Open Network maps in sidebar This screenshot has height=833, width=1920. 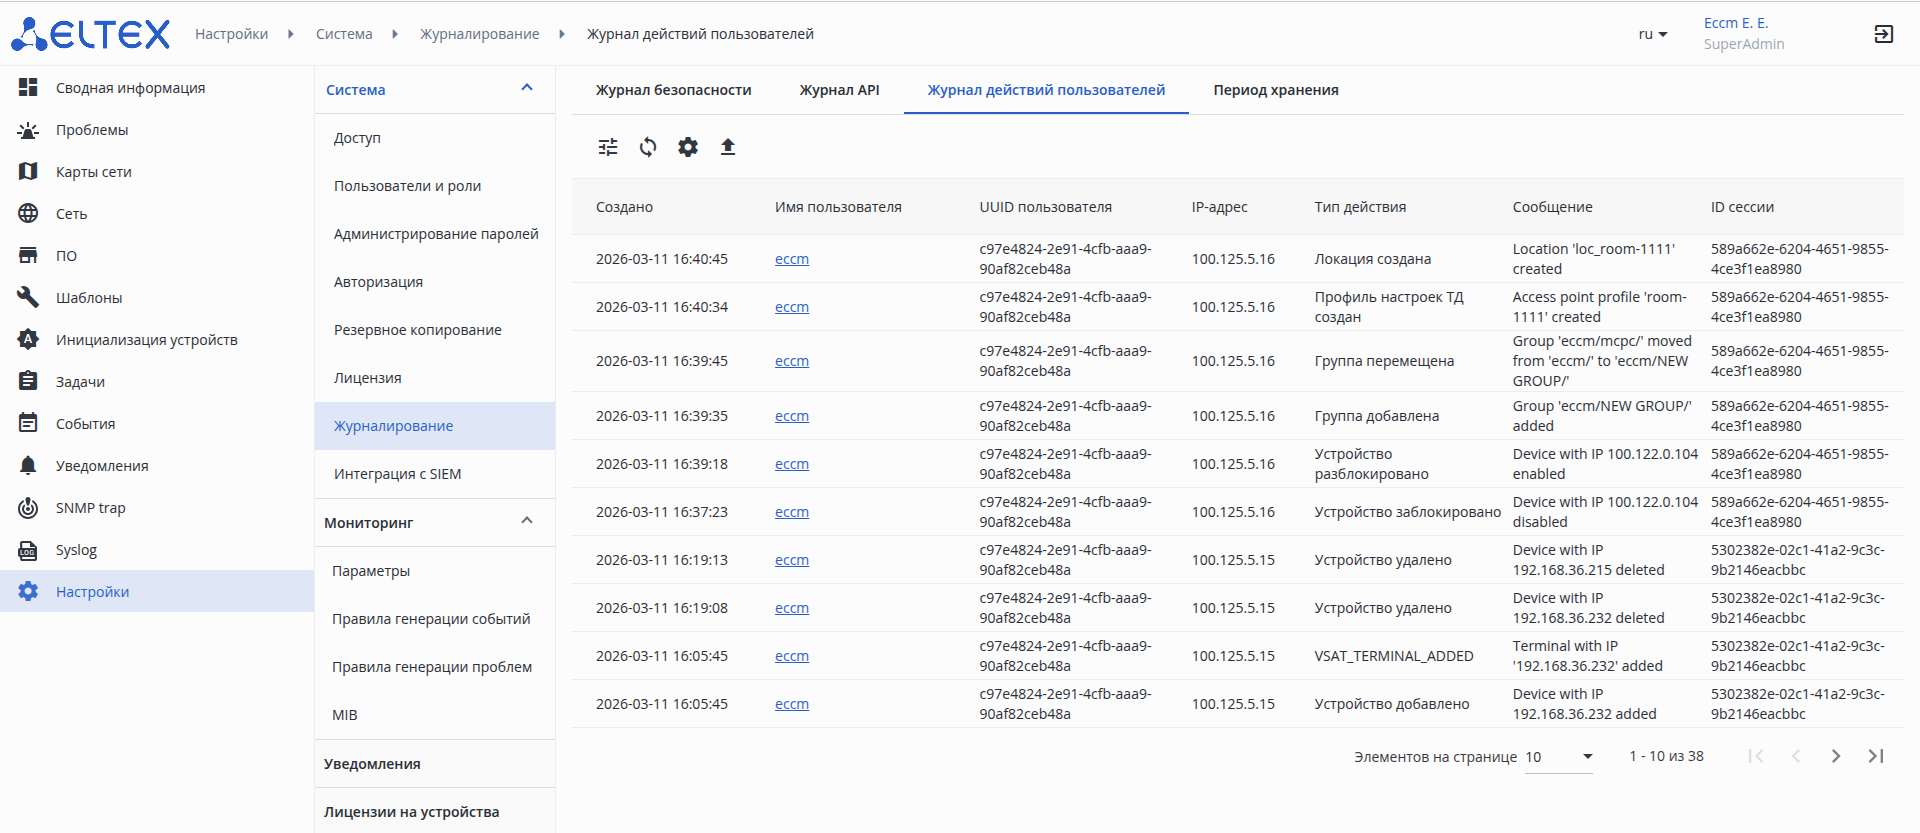94,172
